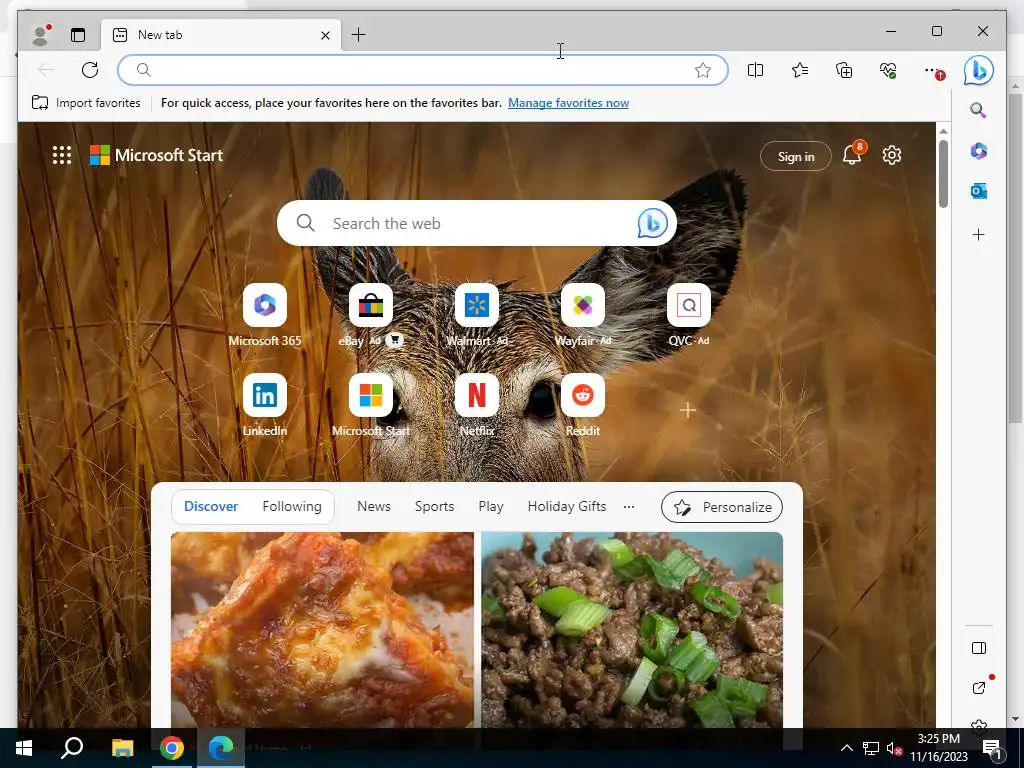
Task: Open notifications bell
Action: point(852,155)
